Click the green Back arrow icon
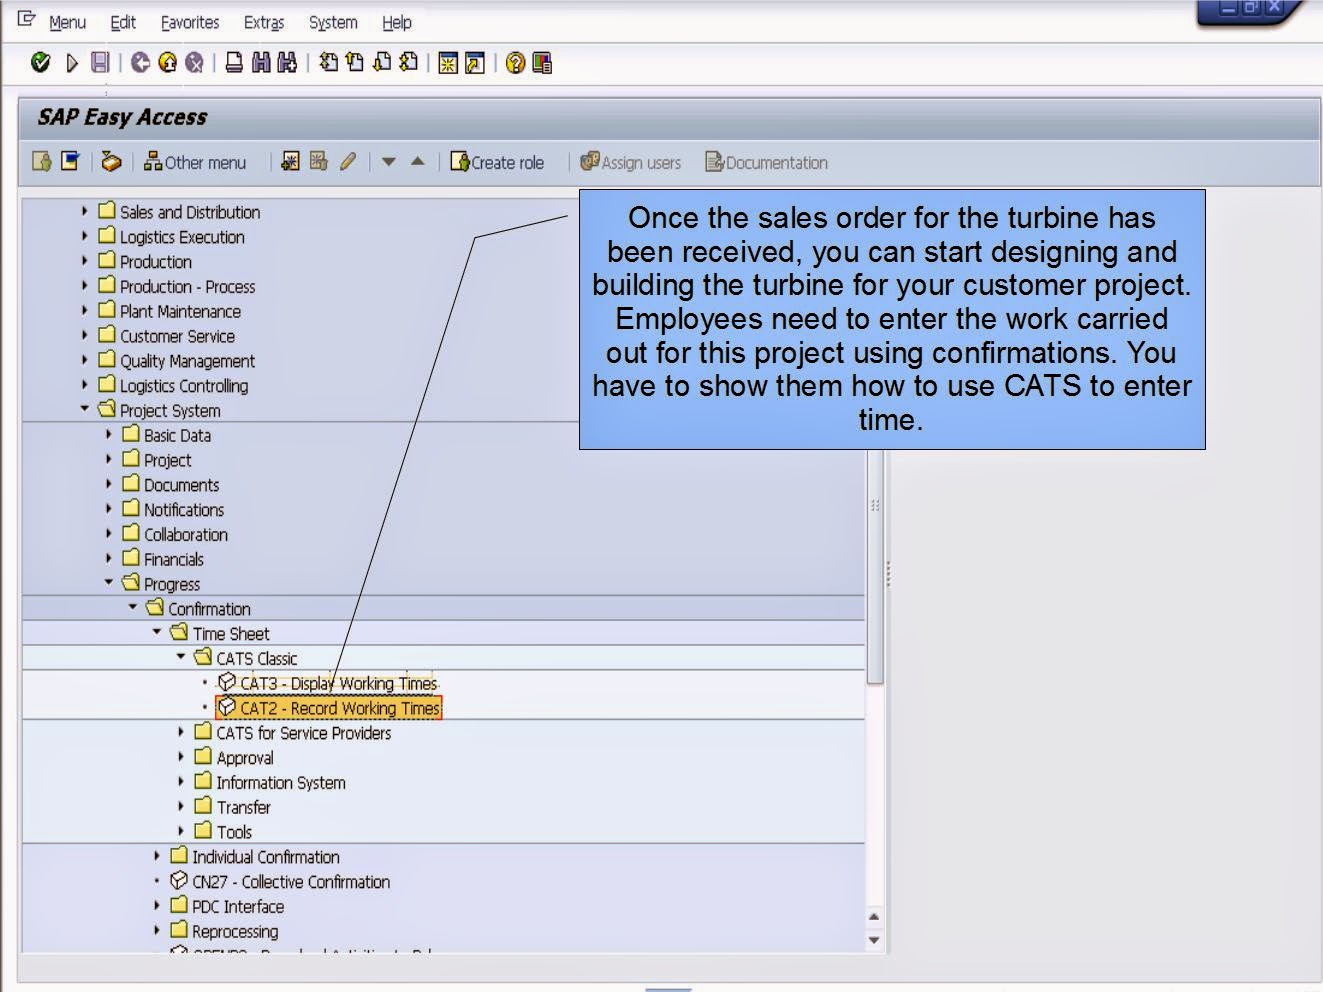Screen dimensions: 1323x992 pyautogui.click(x=140, y=63)
